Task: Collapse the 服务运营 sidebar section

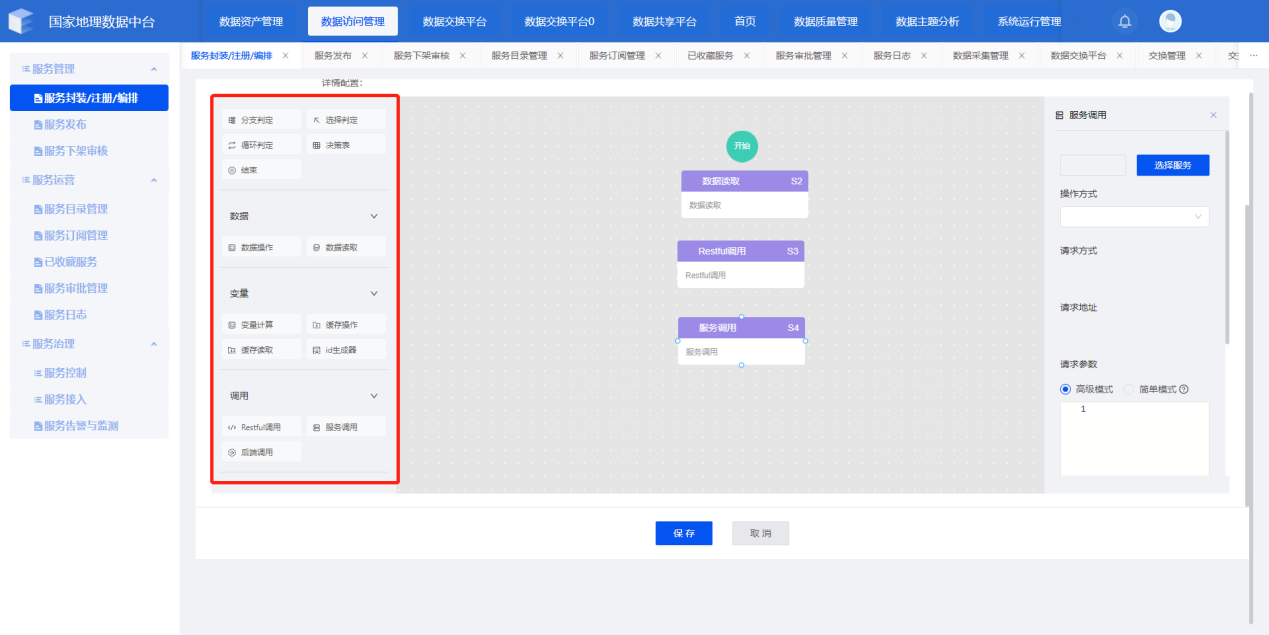Action: pyautogui.click(x=153, y=180)
